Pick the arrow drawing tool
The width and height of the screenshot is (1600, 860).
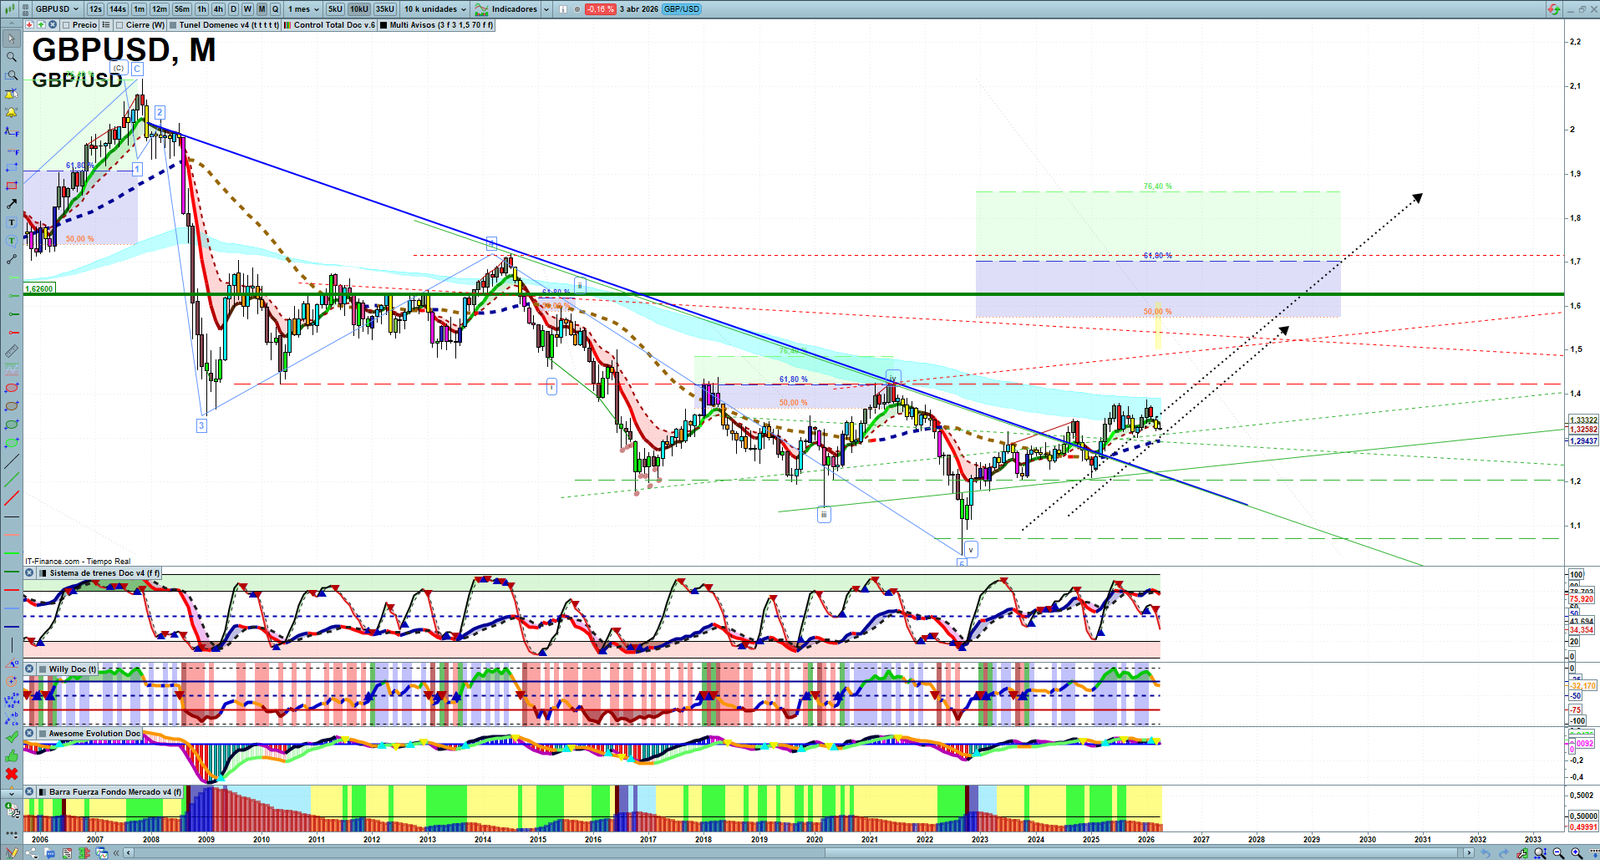point(12,204)
